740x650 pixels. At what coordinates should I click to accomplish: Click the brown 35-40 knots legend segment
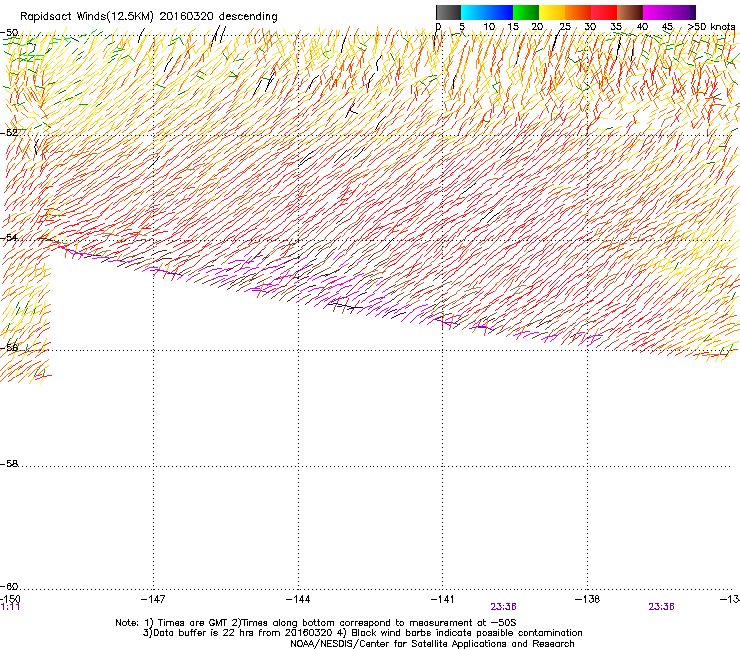pyautogui.click(x=630, y=12)
